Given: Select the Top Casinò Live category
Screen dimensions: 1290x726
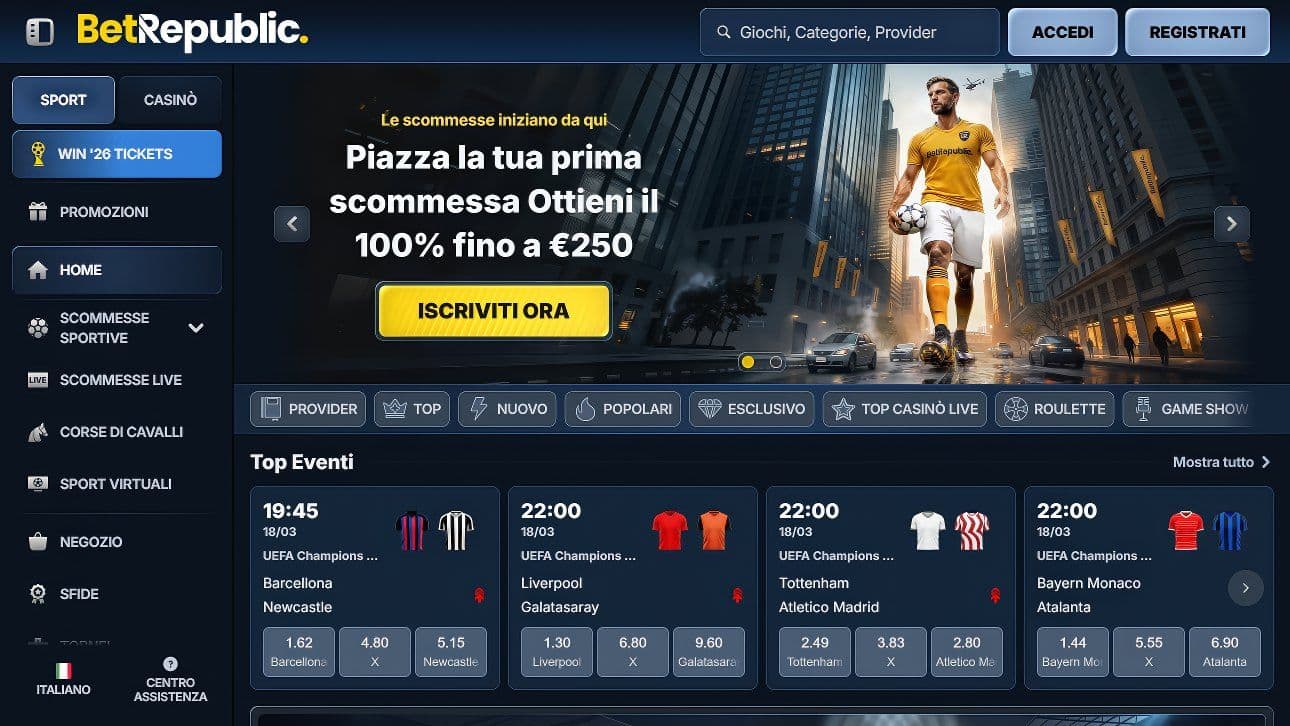Looking at the screenshot, I should pos(905,409).
